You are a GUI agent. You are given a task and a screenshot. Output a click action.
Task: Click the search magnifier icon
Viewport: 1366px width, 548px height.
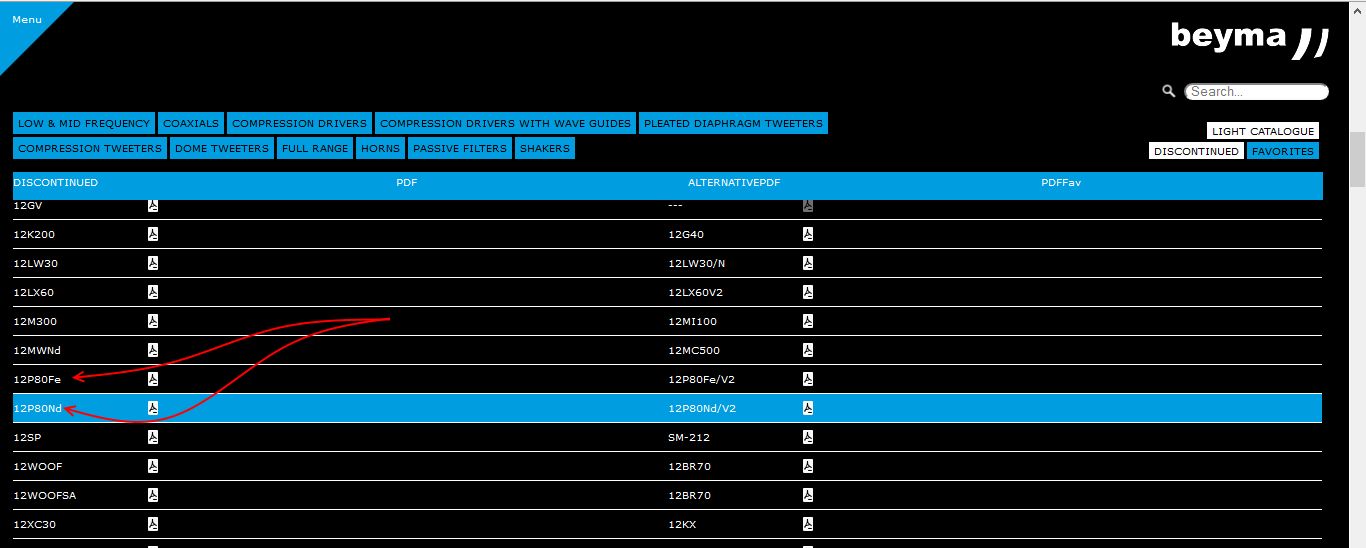click(1168, 91)
